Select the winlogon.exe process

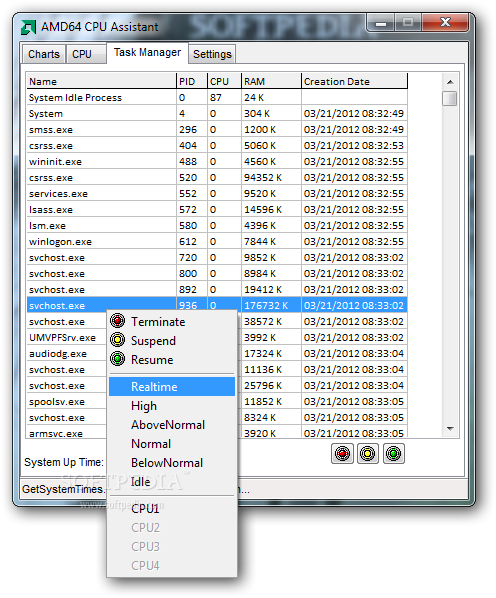tap(217, 242)
